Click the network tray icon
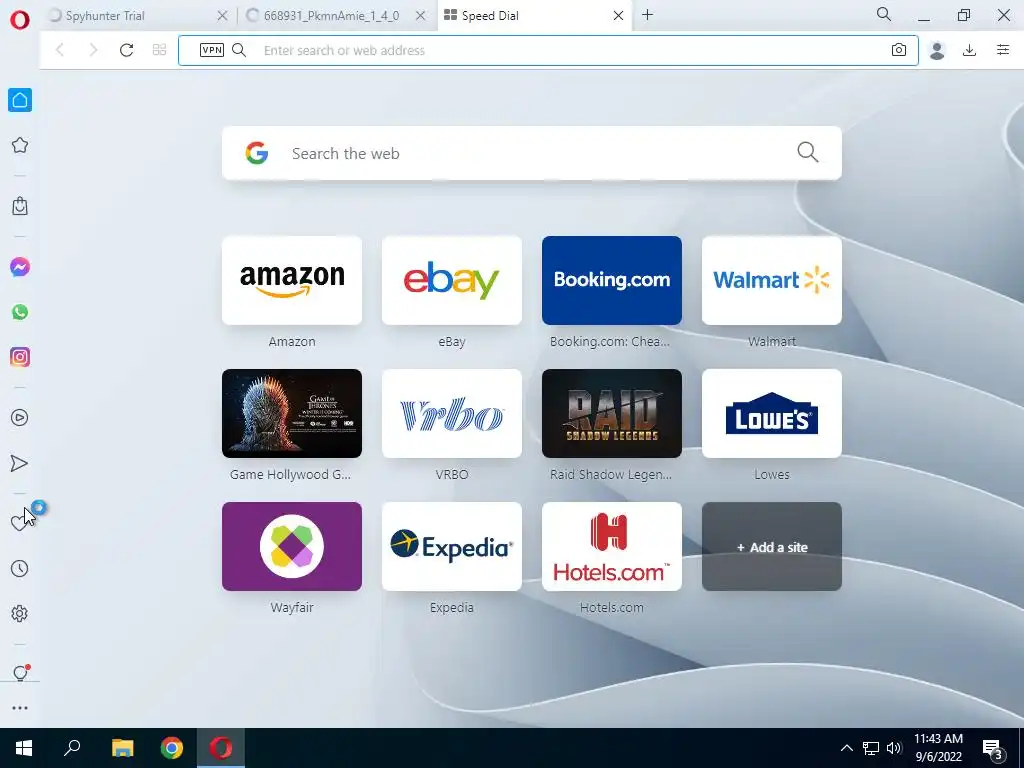The image size is (1024, 768). [871, 748]
